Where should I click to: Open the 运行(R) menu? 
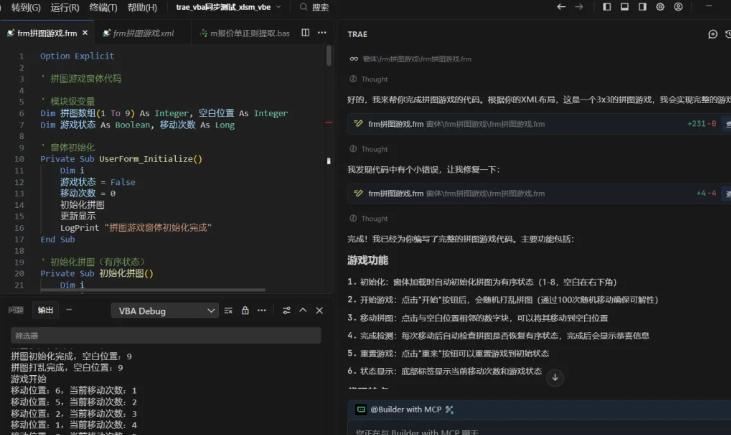click(65, 7)
